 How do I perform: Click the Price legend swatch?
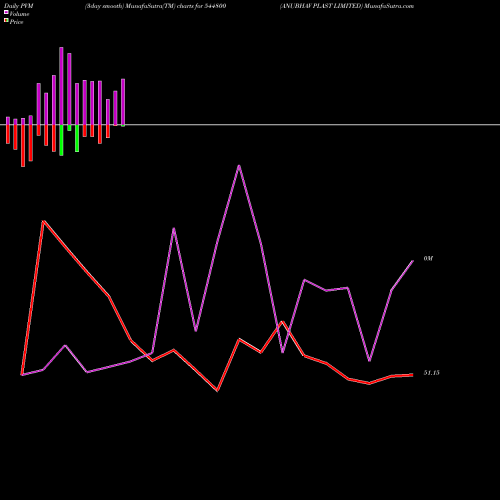tap(6, 21)
